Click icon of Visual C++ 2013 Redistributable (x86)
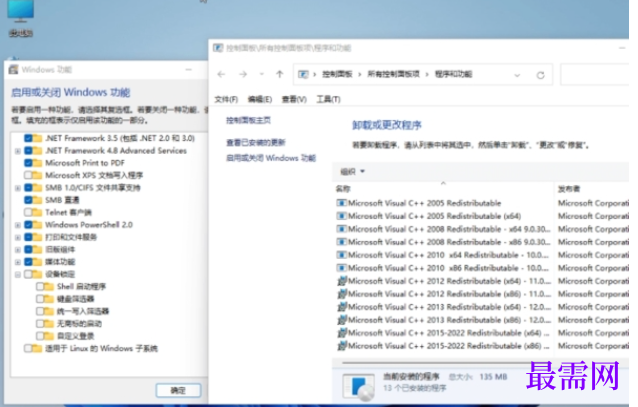The height and width of the screenshot is (407, 638). 342,320
